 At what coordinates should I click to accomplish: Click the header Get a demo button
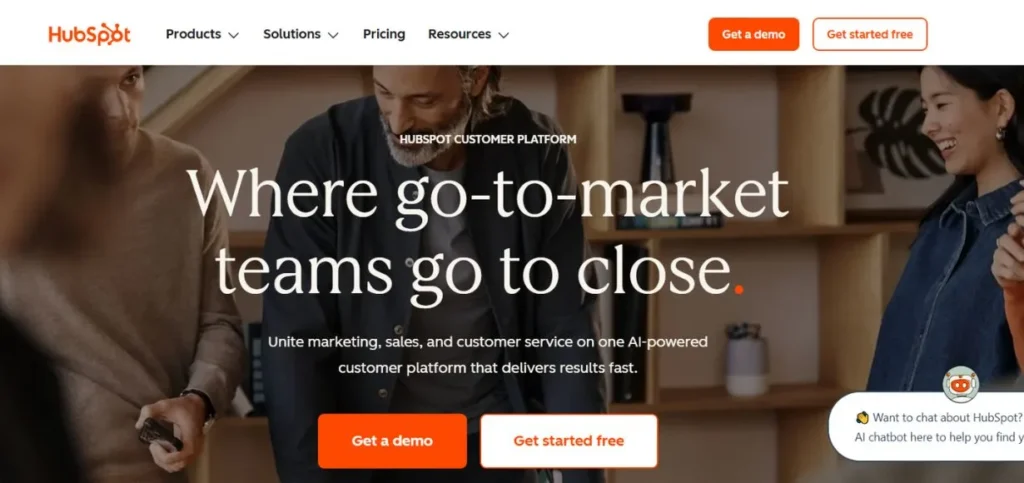coord(754,34)
